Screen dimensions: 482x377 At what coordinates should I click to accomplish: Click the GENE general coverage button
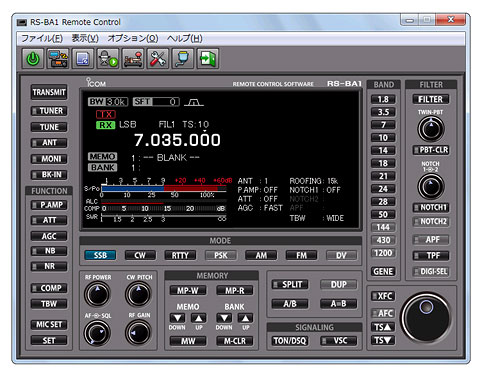click(x=383, y=271)
